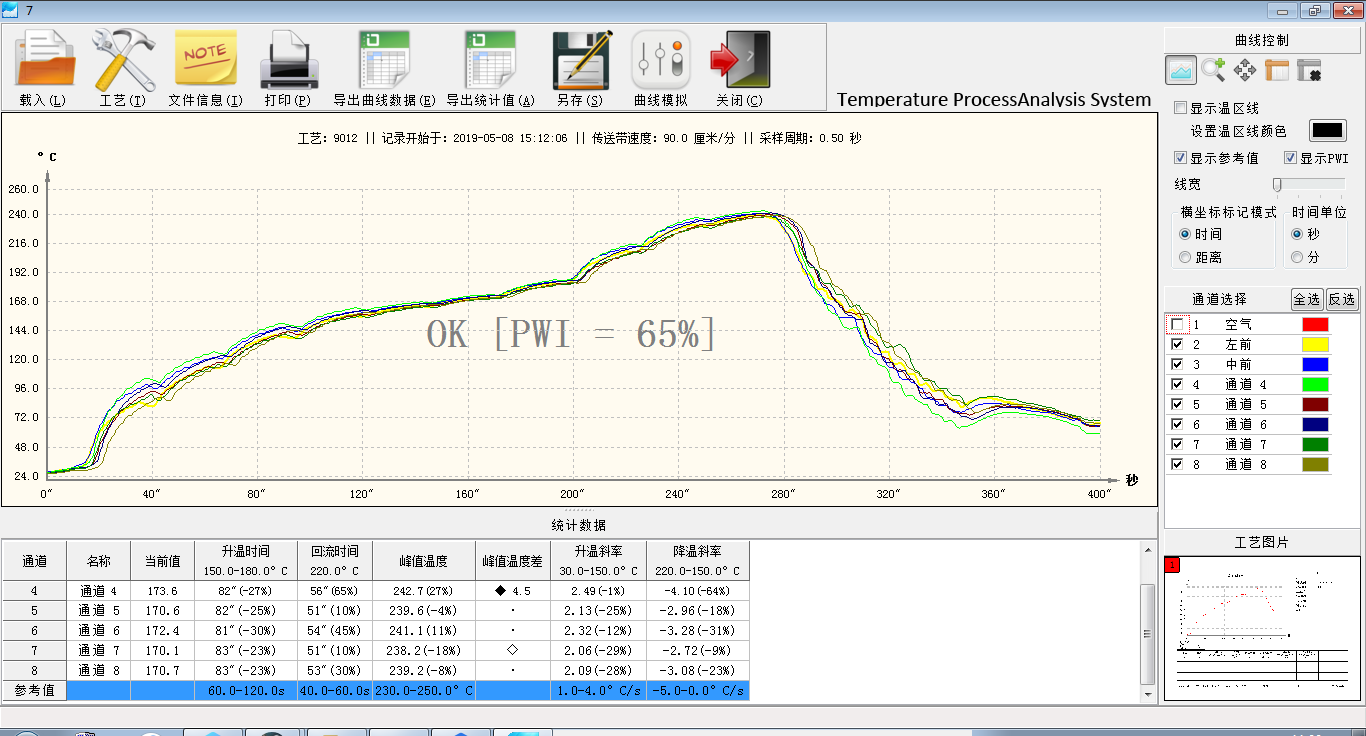Click reference value cell 230.0-250.0° C
Screen dimensions: 1366x736
424,690
